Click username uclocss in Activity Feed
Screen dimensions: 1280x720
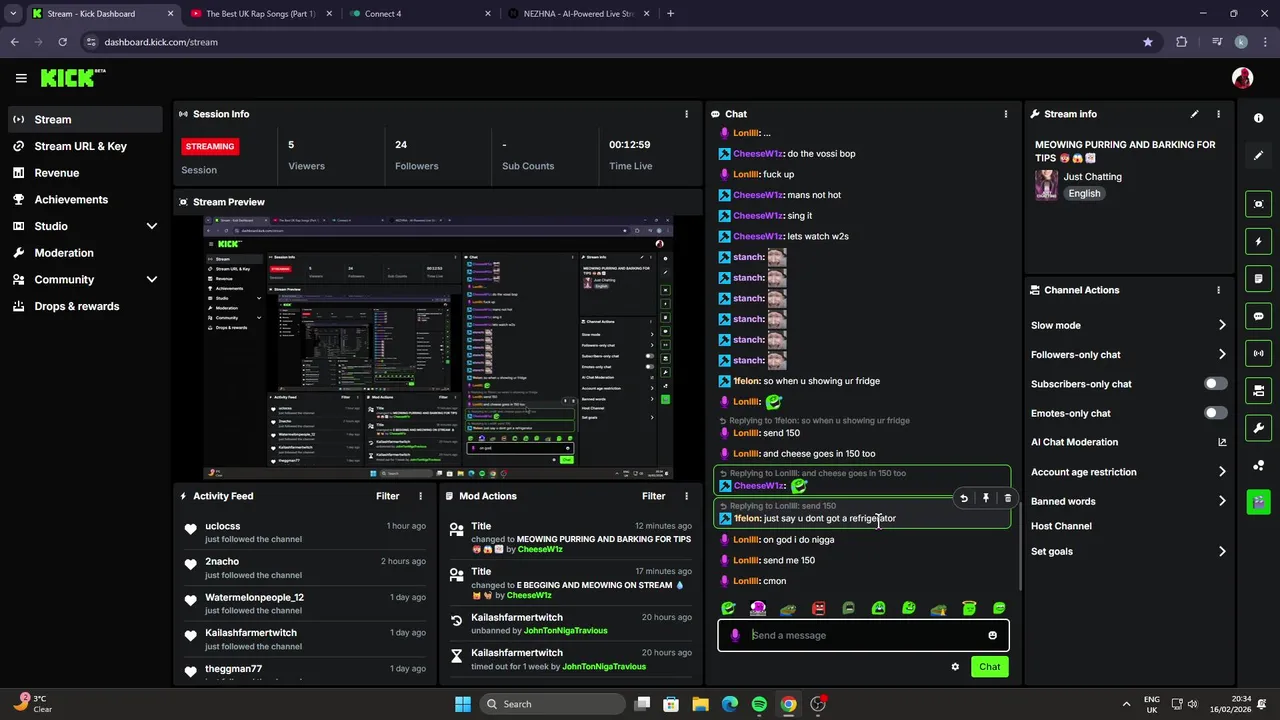(222, 526)
